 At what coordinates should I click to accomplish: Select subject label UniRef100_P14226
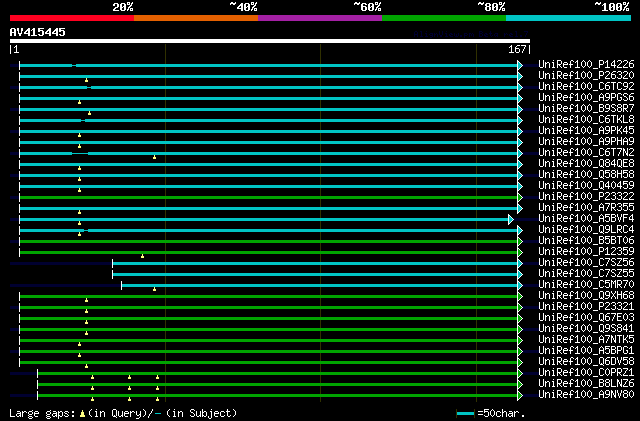586,65
